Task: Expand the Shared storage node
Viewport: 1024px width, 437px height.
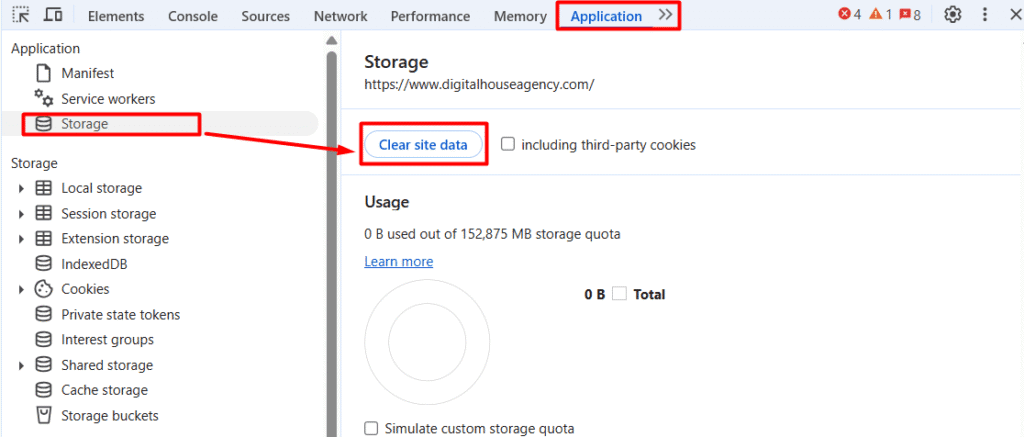Action: (21, 365)
